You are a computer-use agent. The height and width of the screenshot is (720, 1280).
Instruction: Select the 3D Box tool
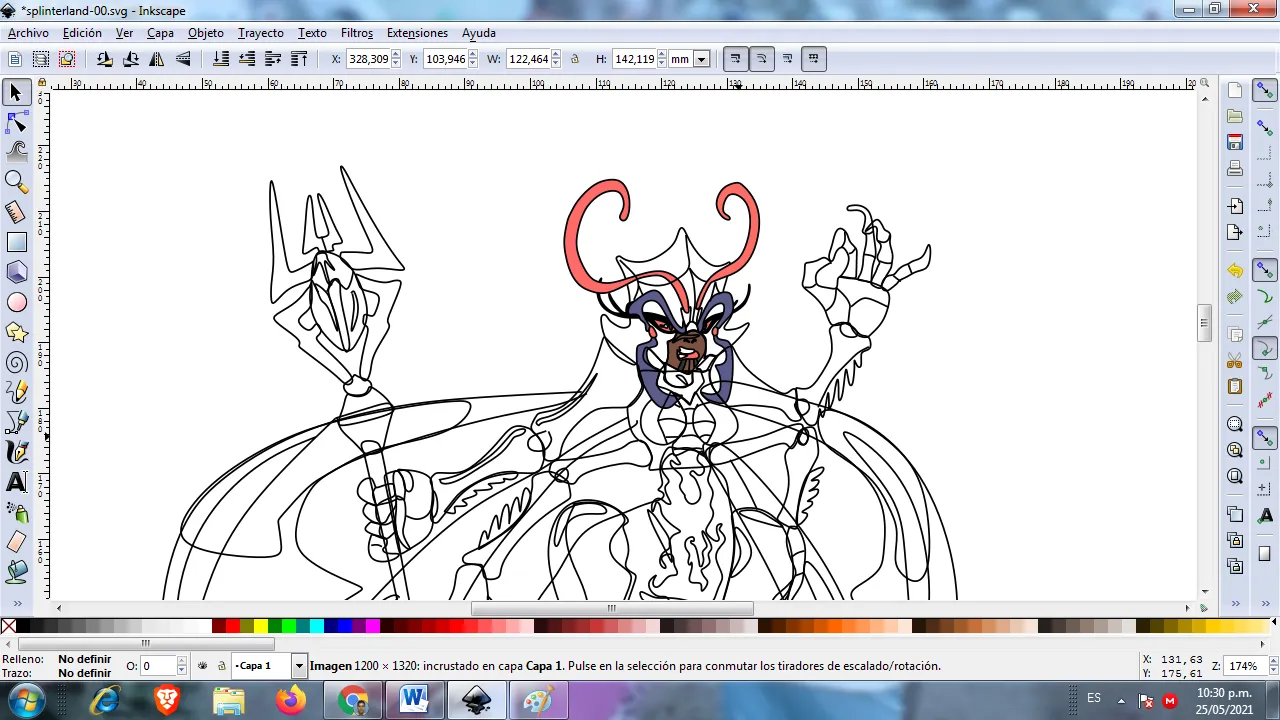17,272
